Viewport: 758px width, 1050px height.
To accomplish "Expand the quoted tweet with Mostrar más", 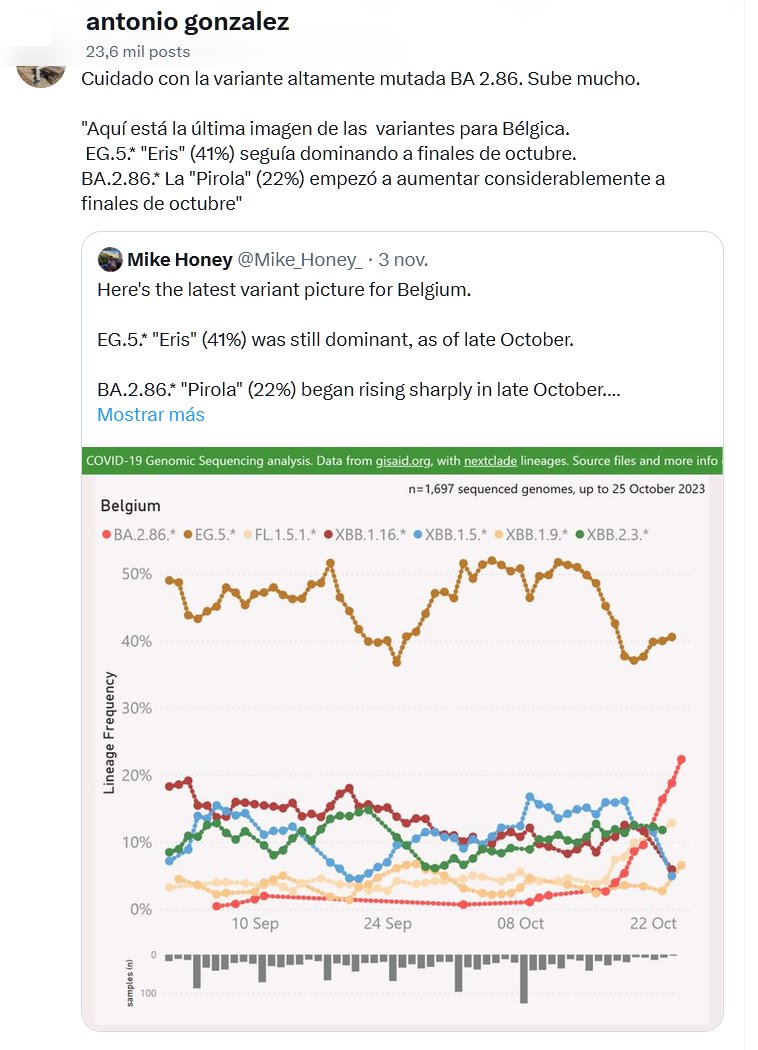I will (151, 414).
